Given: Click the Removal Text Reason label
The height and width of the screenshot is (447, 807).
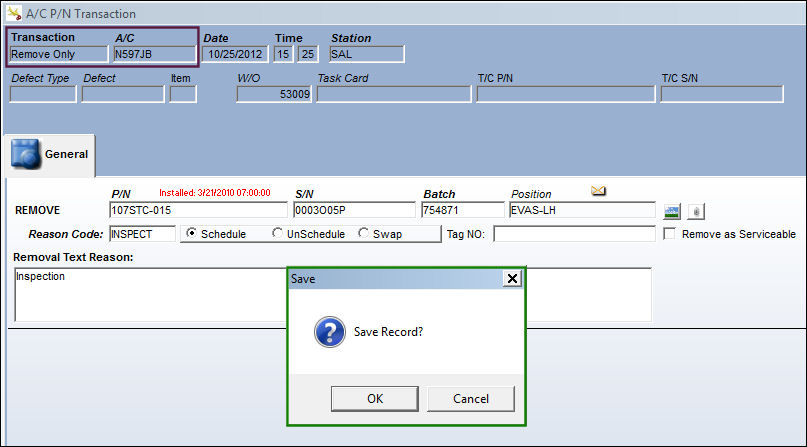Looking at the screenshot, I should pos(73,257).
